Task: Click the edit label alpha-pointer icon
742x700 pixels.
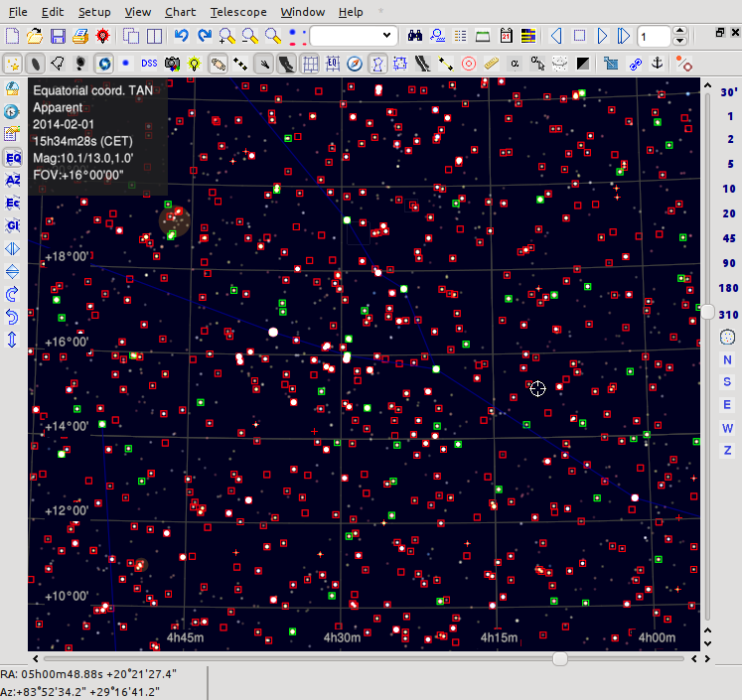Action: tap(537, 63)
